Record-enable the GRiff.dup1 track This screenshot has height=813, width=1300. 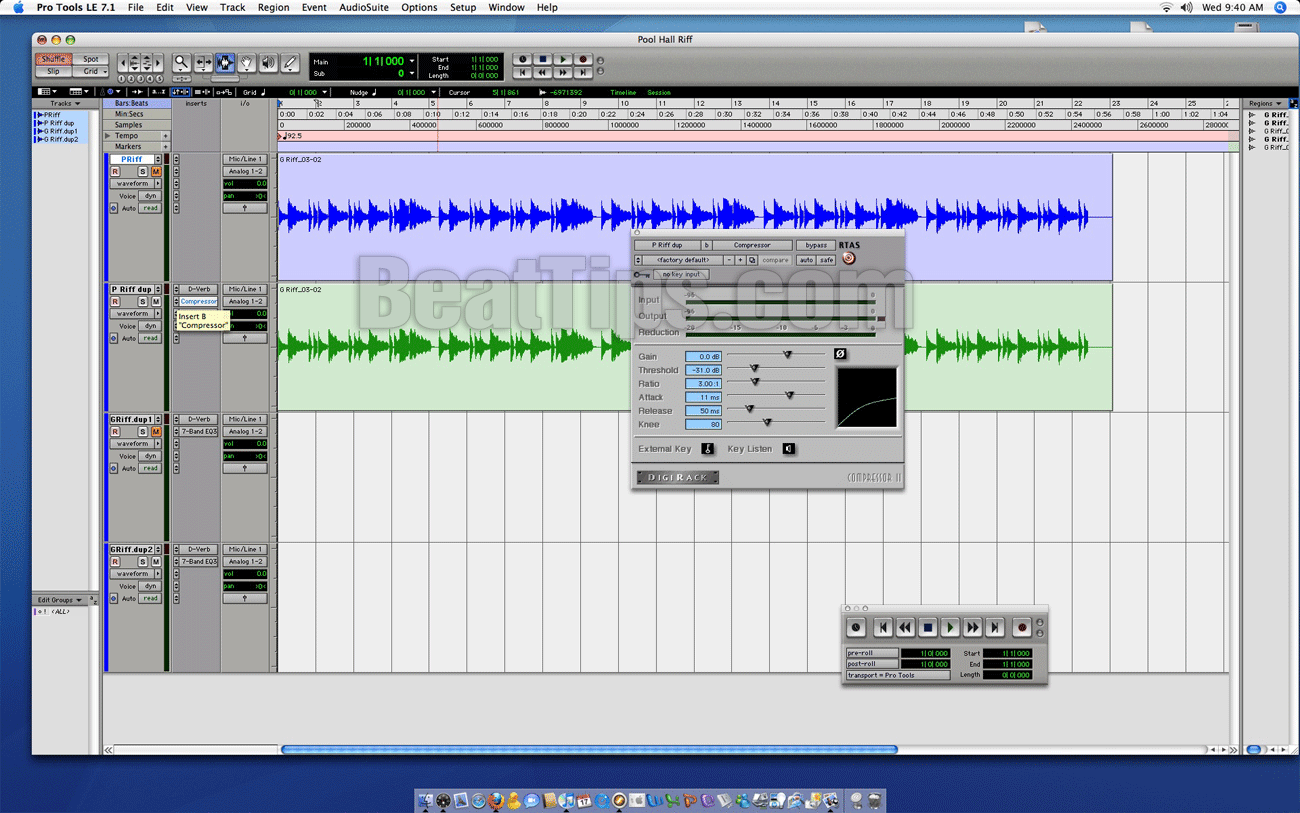pyautogui.click(x=115, y=432)
